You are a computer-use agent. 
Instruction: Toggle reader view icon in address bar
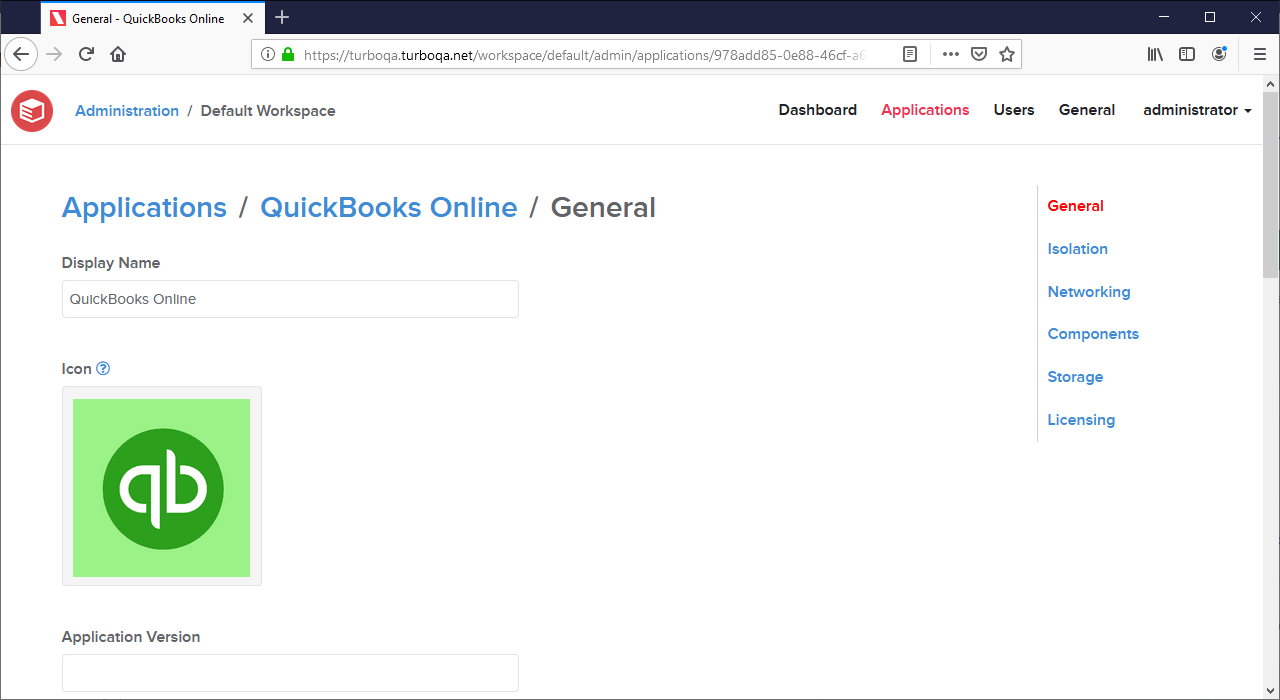tap(910, 55)
